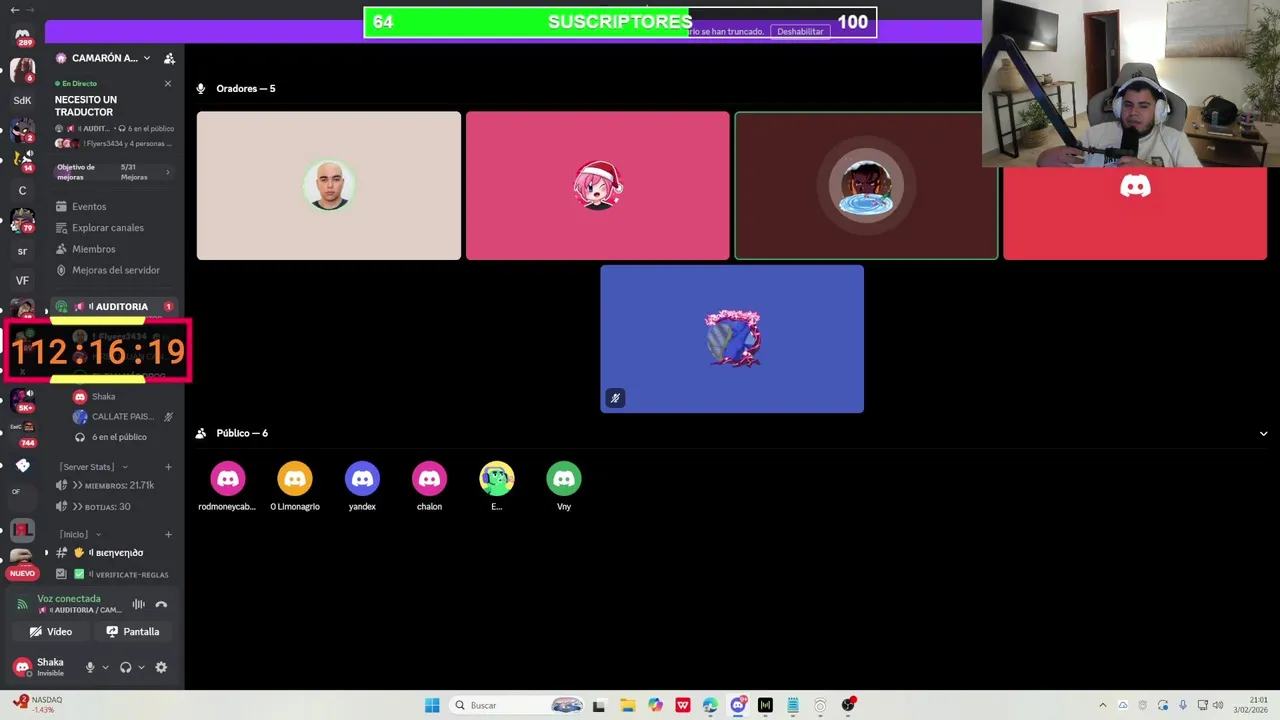1280x720 pixels.
Task: Click audience member O Limonagrio
Action: coord(295,486)
